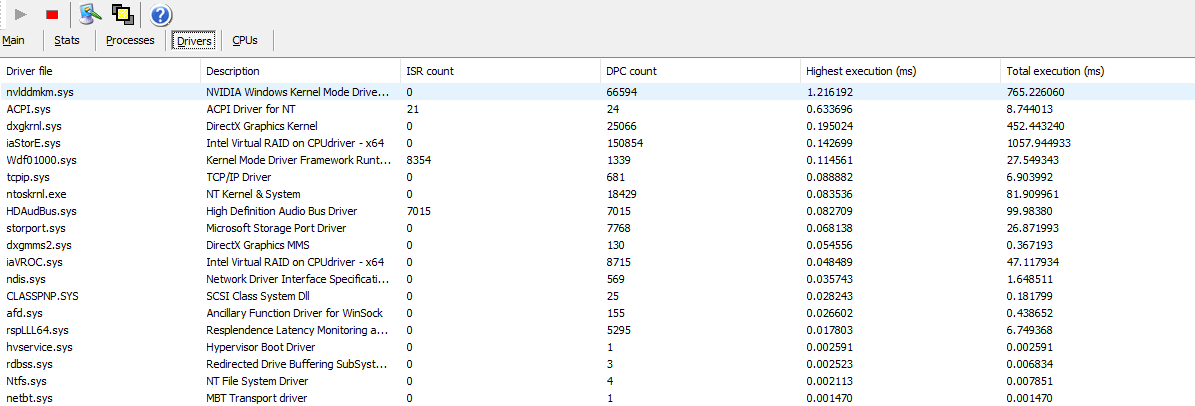
Task: Select the Drivers tab
Action: pos(193,41)
